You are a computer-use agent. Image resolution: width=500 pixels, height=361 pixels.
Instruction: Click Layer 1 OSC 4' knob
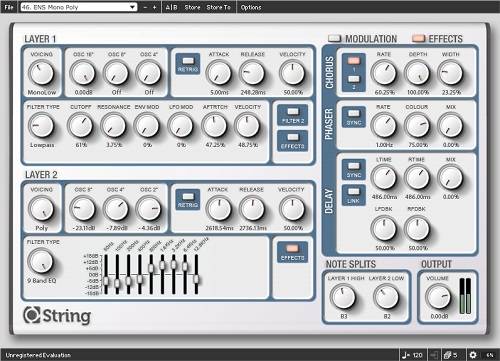pos(149,73)
